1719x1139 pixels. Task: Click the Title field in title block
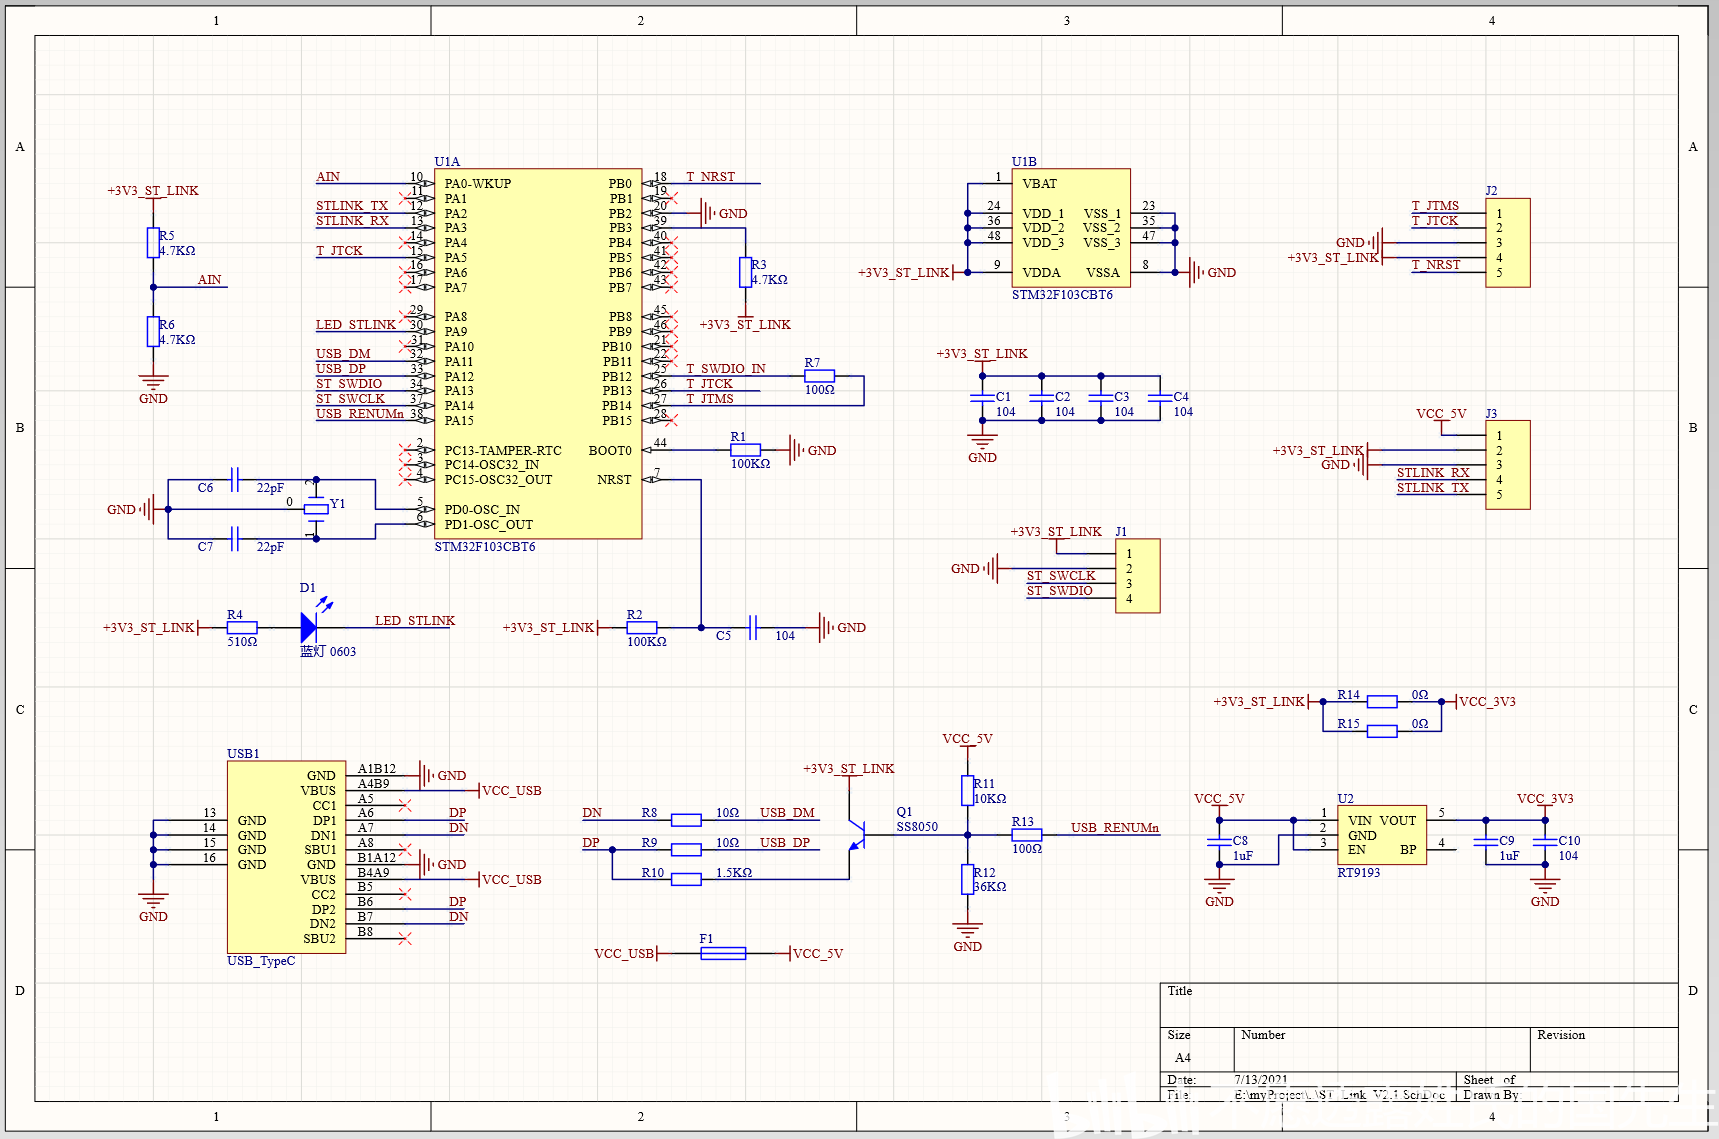coord(1419,1005)
